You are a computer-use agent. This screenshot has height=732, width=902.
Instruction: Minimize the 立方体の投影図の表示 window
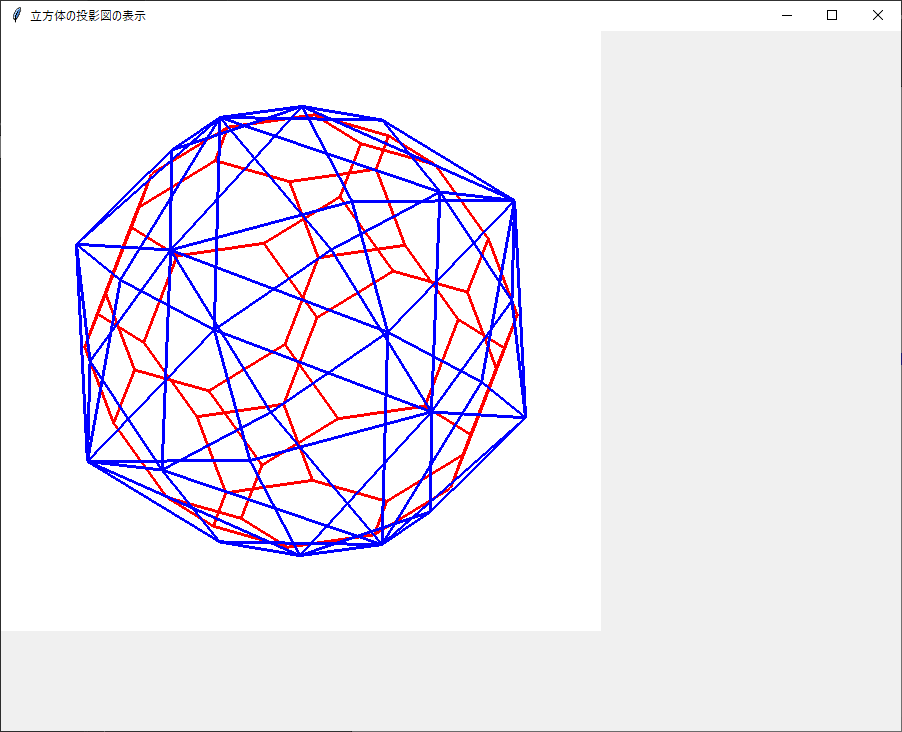click(787, 16)
